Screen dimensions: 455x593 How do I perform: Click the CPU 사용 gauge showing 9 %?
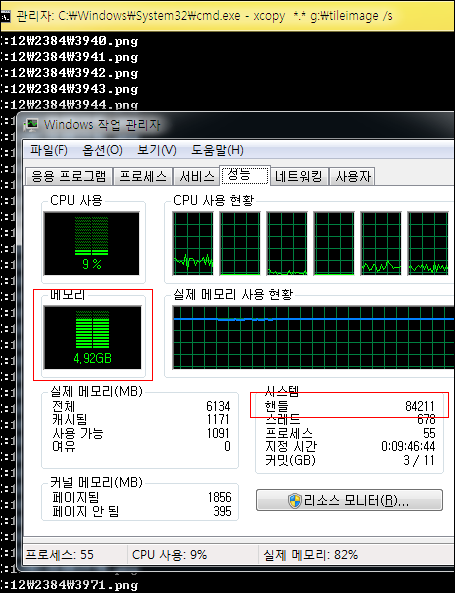(x=92, y=244)
